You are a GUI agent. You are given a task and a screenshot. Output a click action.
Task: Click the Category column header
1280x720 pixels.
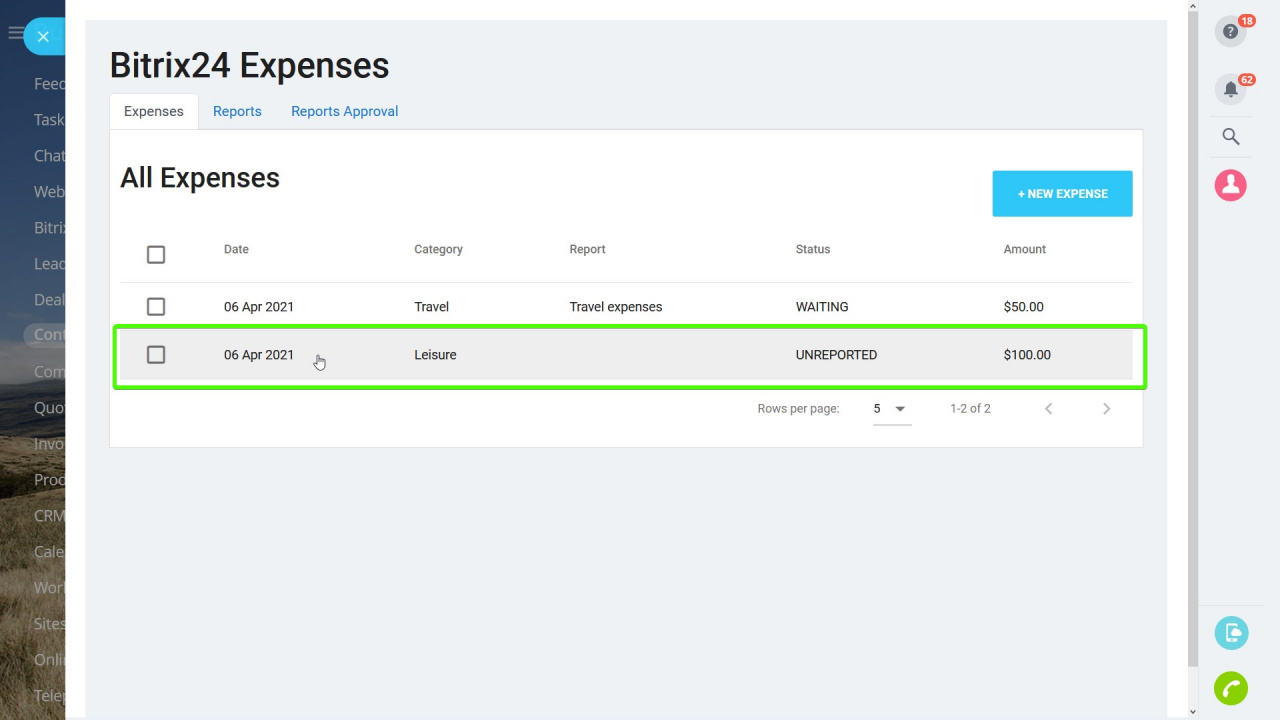click(x=438, y=249)
